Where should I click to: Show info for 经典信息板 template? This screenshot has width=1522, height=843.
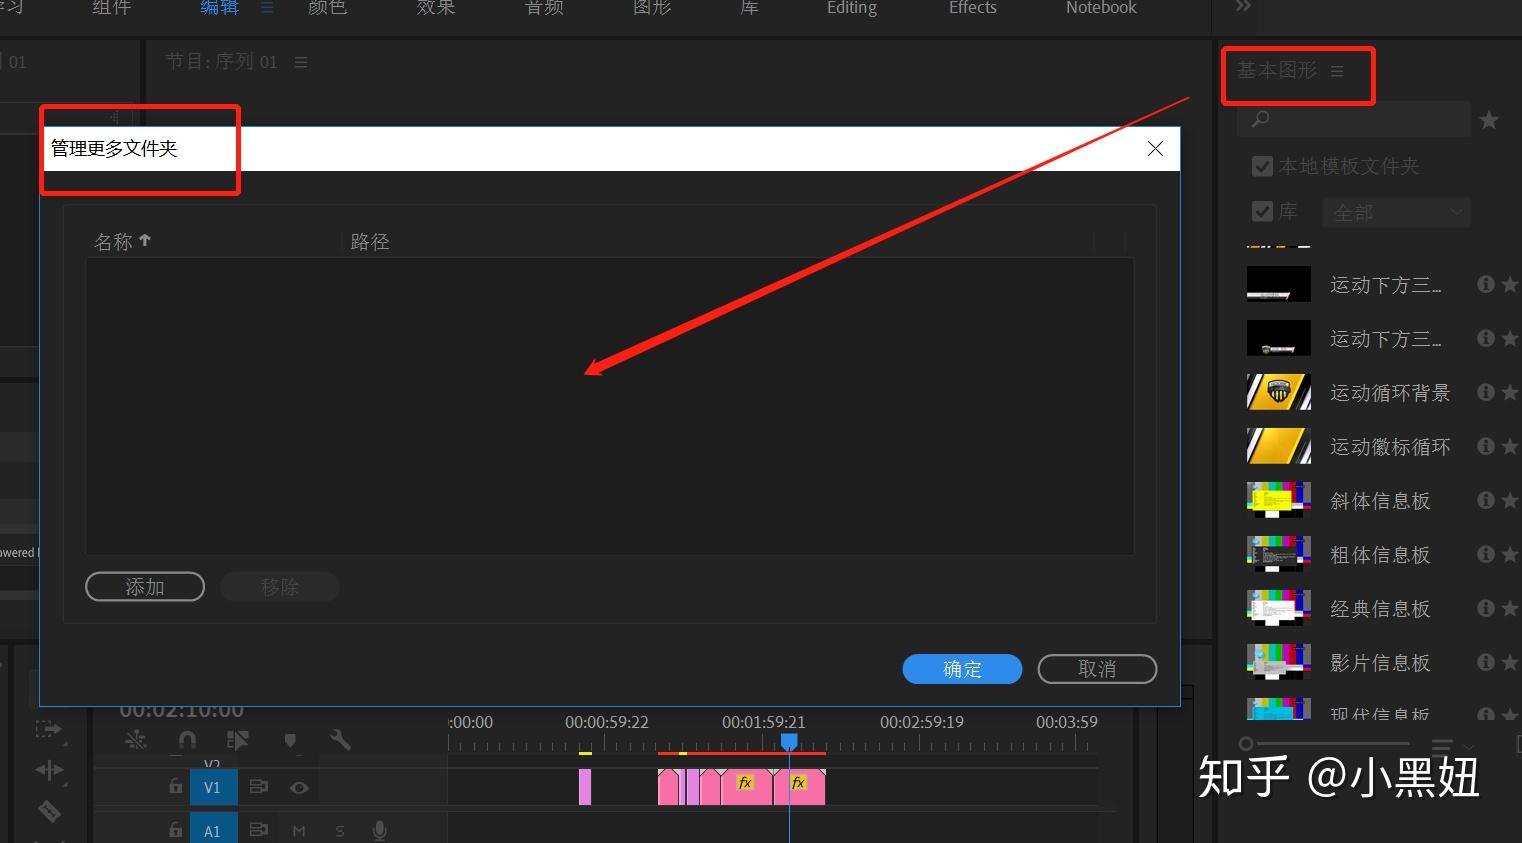coord(1486,608)
